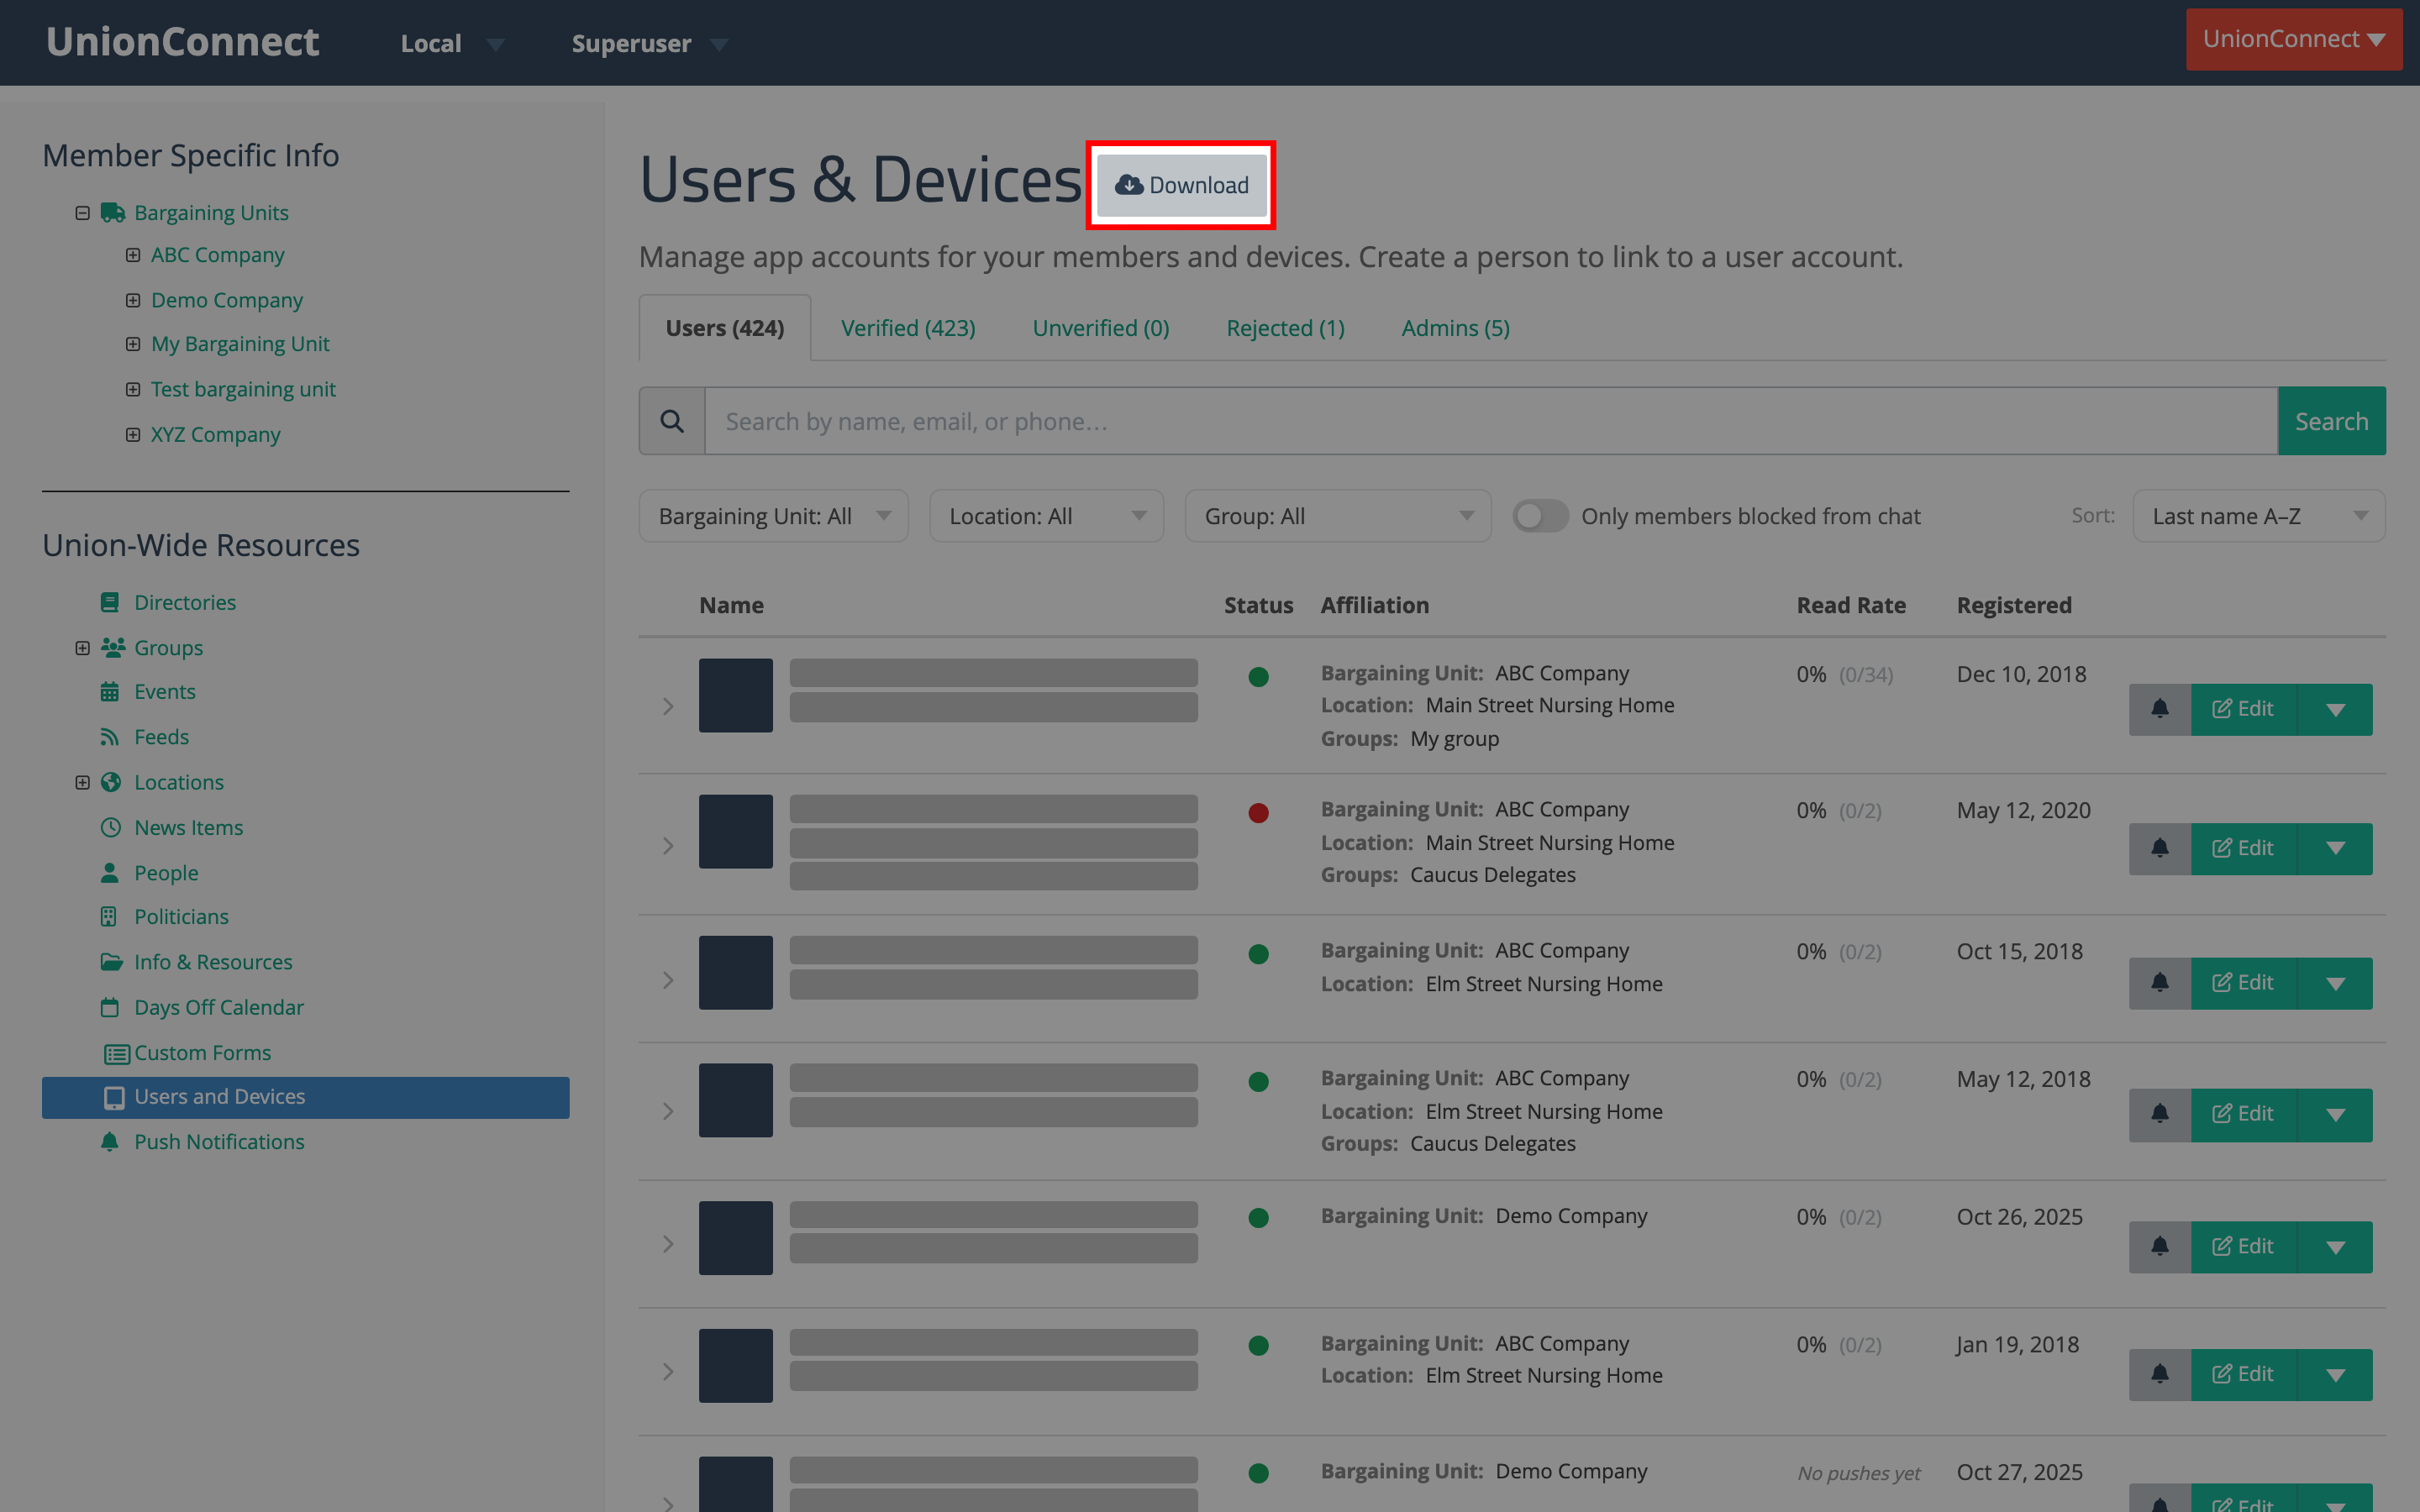Expand the Demo Company tree node

coord(133,300)
